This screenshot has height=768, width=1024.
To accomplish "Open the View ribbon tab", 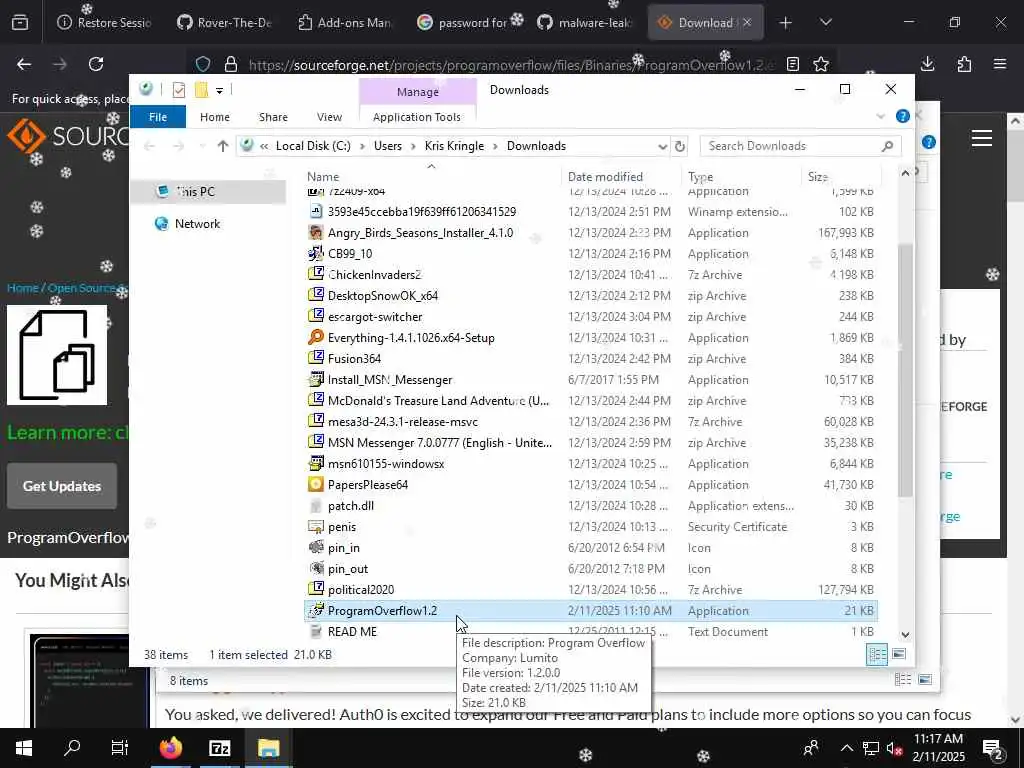I will click(329, 117).
